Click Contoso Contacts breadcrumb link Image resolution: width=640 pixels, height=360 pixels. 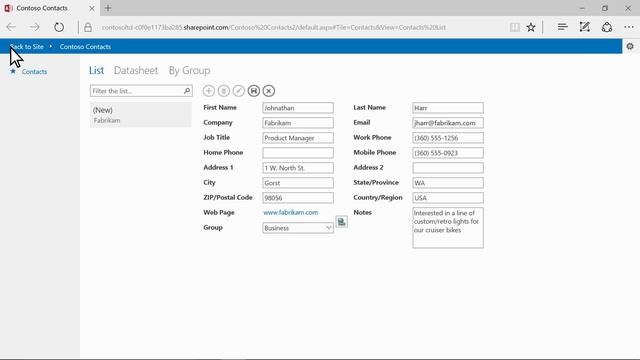coord(85,47)
